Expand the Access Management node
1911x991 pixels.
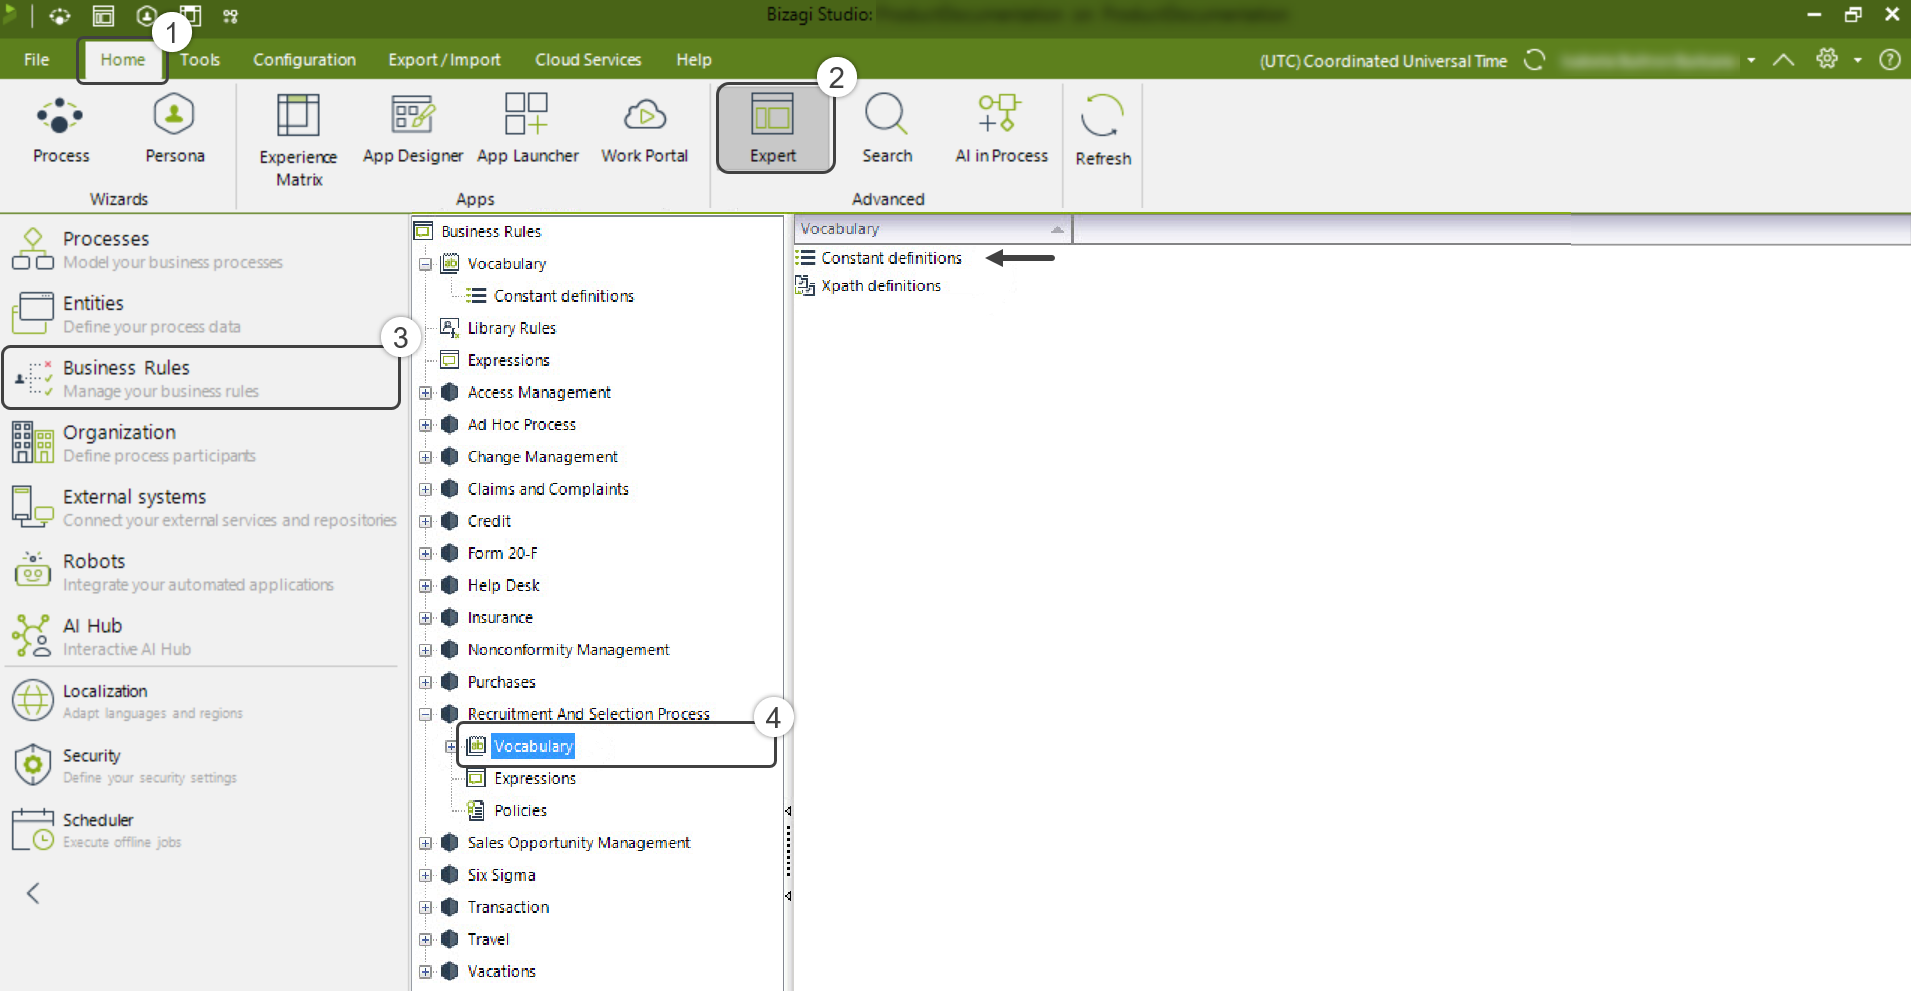426,393
